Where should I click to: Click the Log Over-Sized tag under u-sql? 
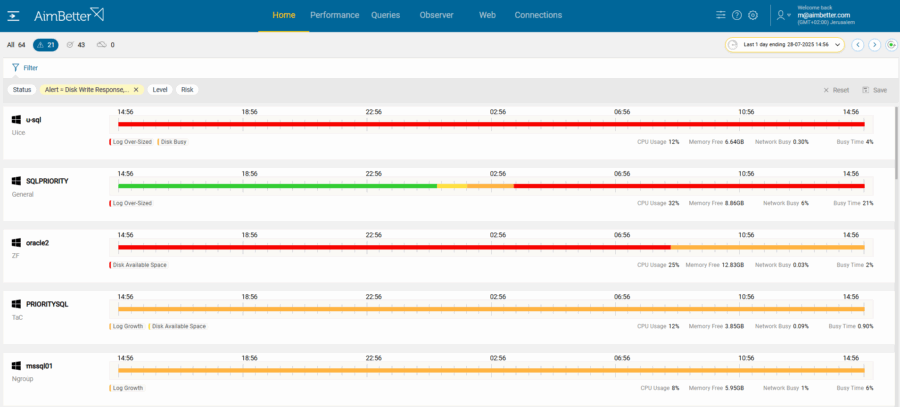(x=131, y=142)
